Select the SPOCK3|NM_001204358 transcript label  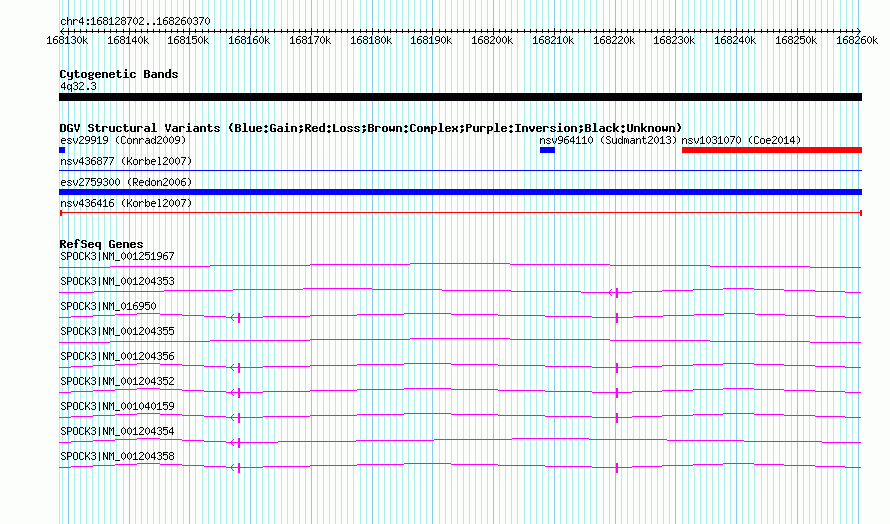click(x=117, y=456)
